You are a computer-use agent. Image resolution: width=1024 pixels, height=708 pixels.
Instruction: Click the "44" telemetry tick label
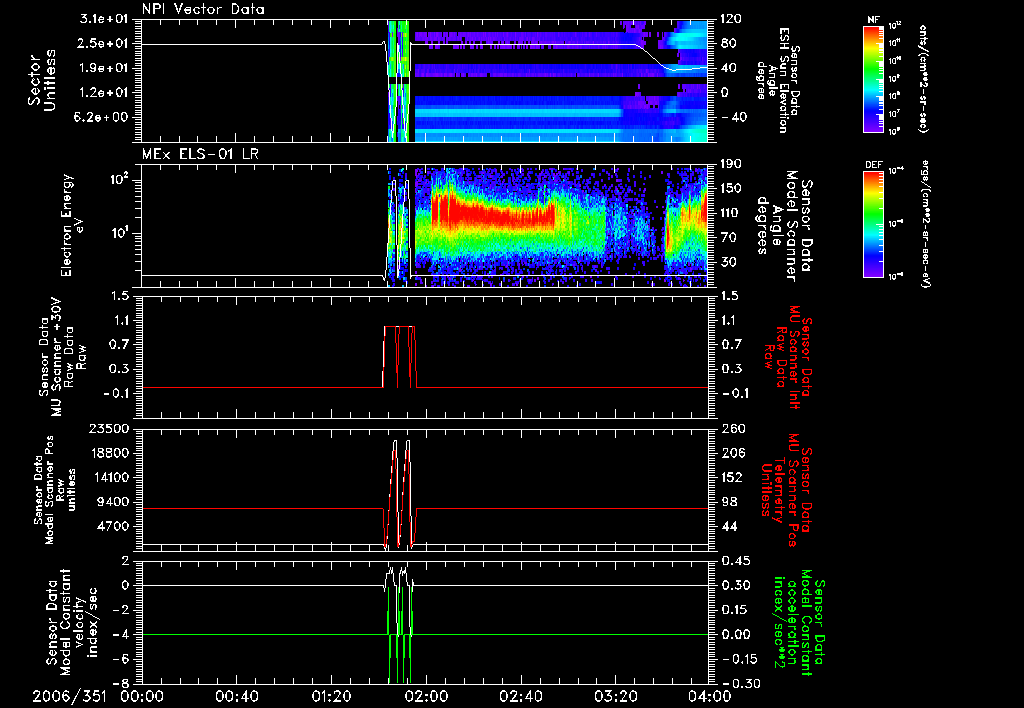point(729,526)
